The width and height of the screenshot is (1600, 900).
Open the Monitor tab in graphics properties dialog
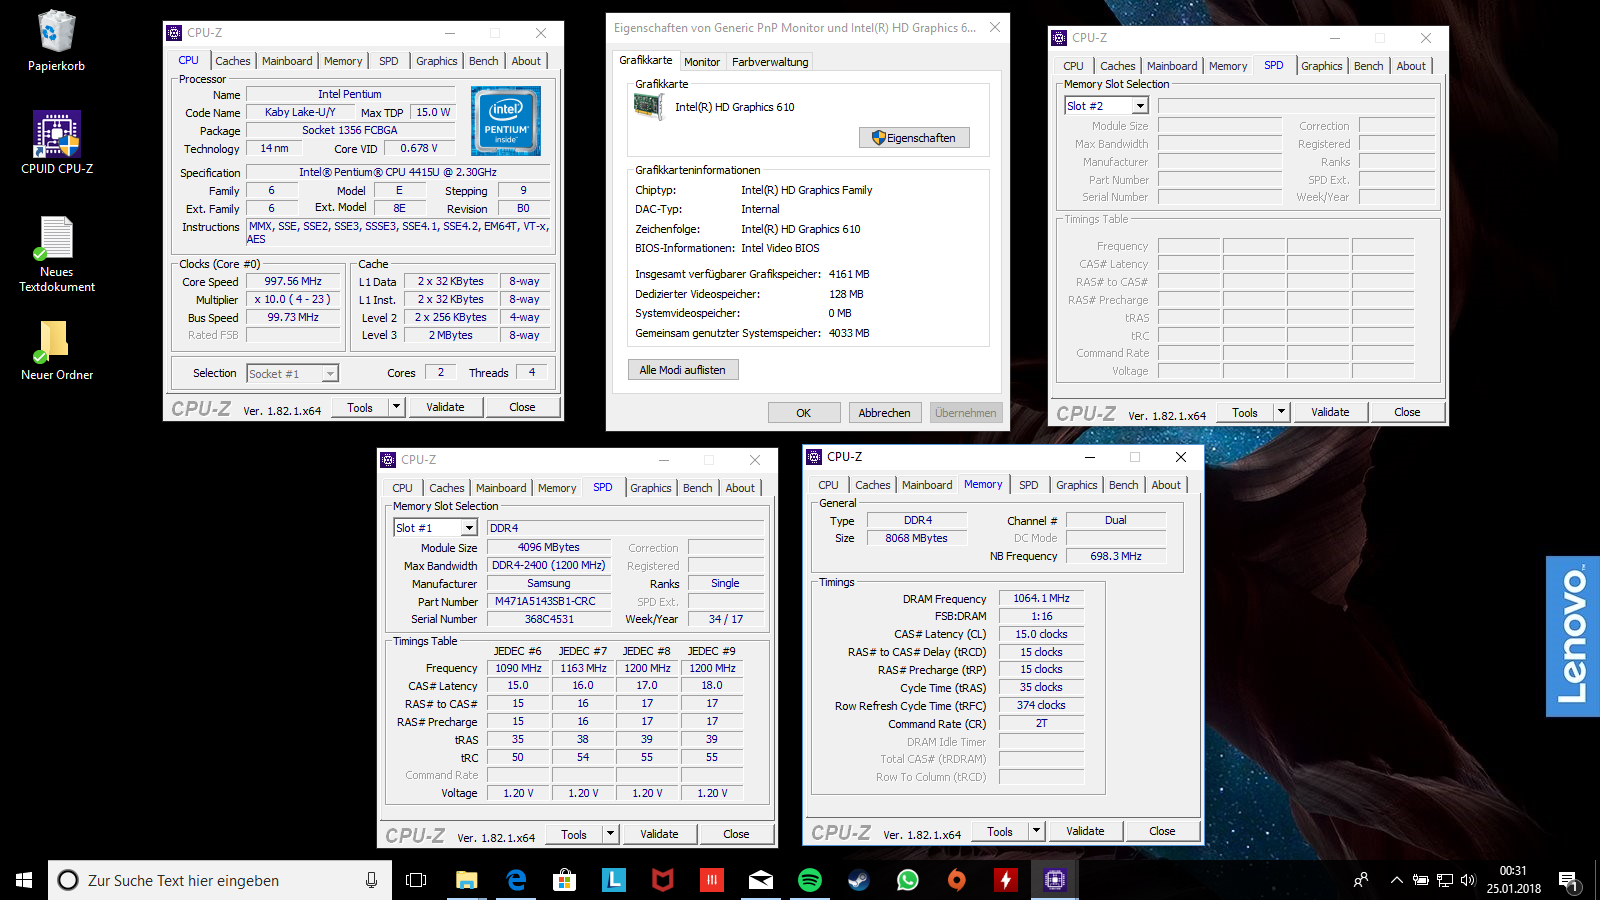tap(702, 62)
